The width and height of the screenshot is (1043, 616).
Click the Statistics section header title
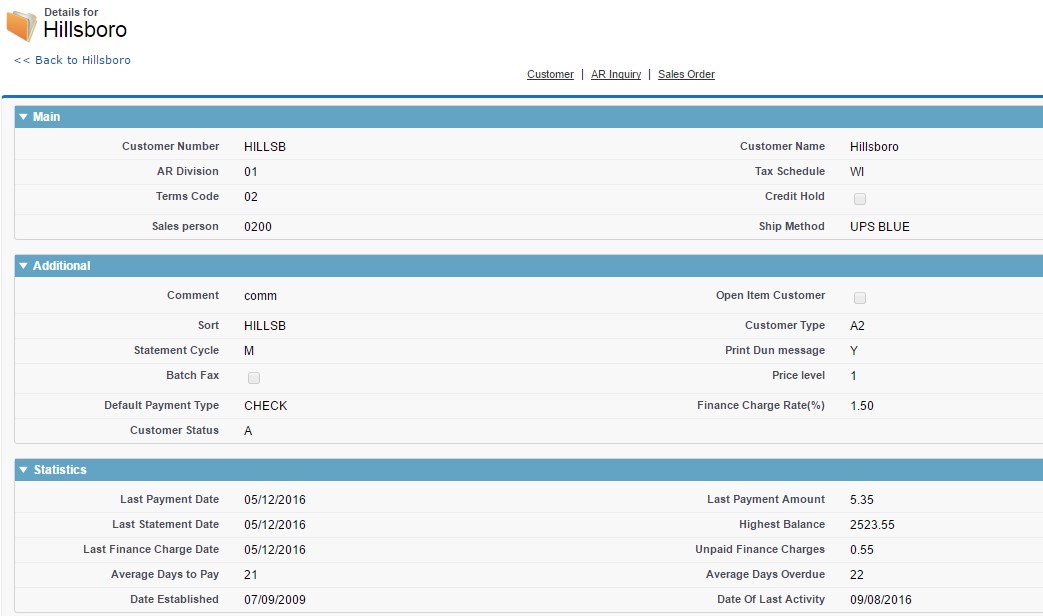(60, 470)
